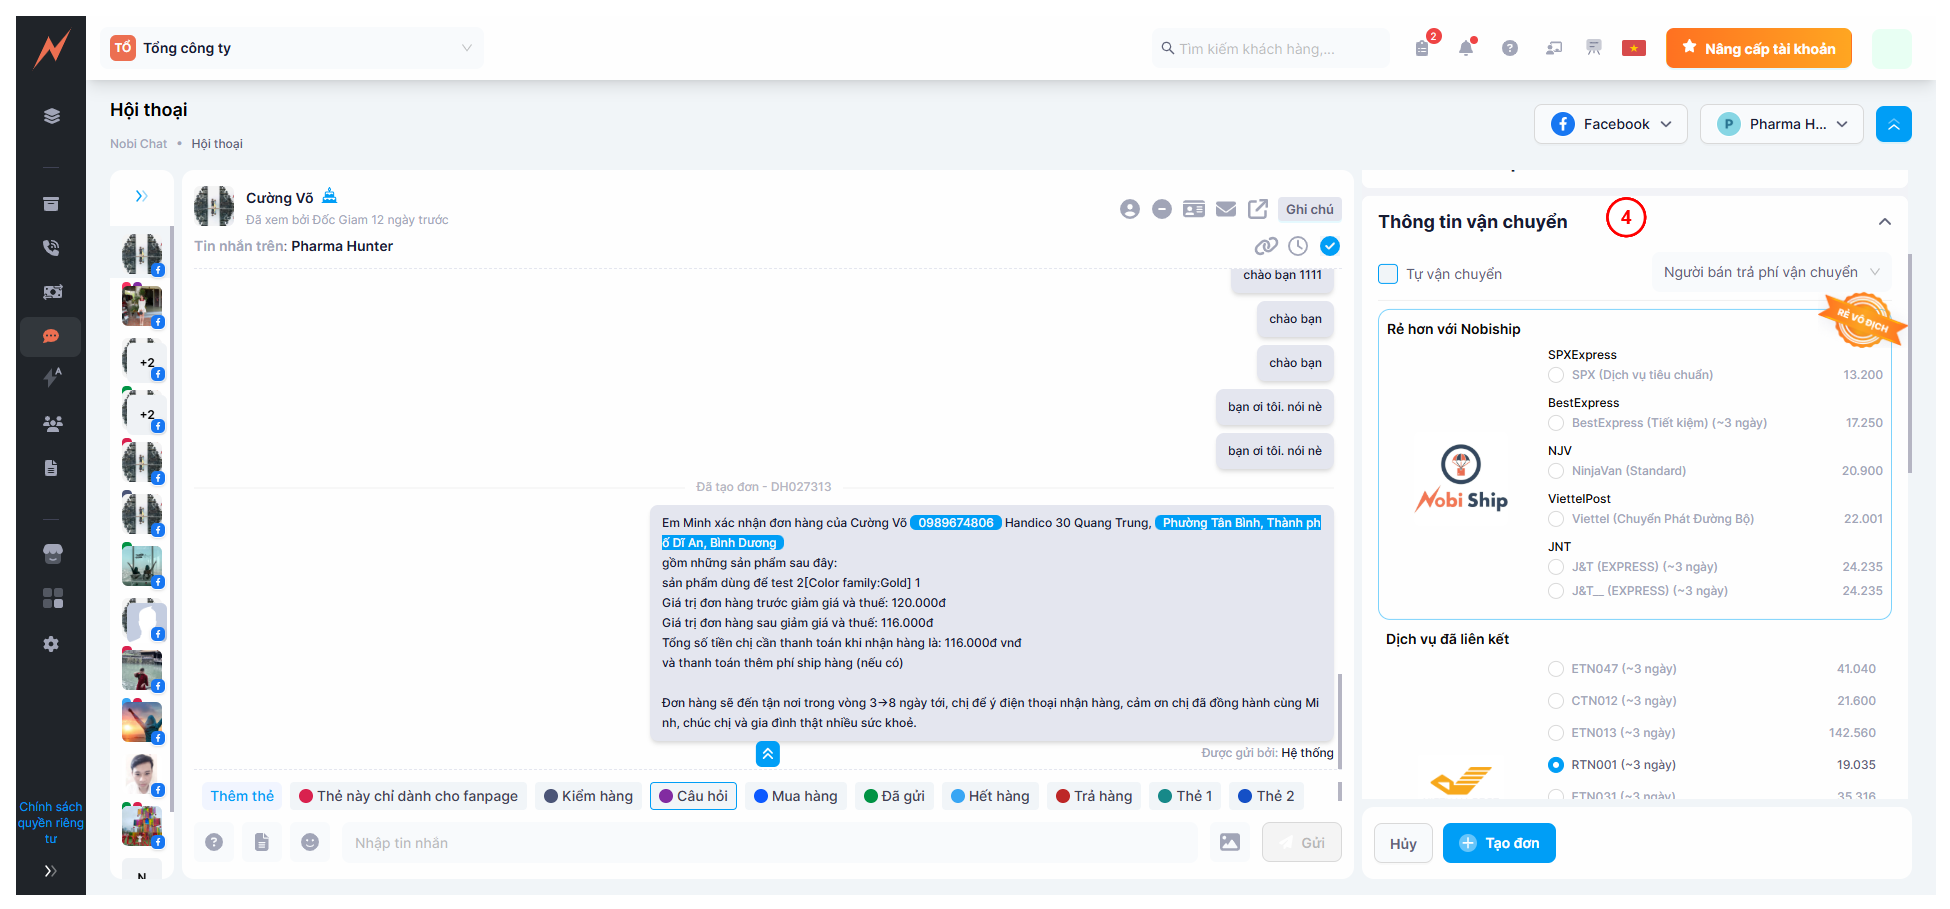Select SPX (Dịch vụ tiêu chuẩn) shipping option
The height and width of the screenshot is (909, 1950).
(1556, 375)
